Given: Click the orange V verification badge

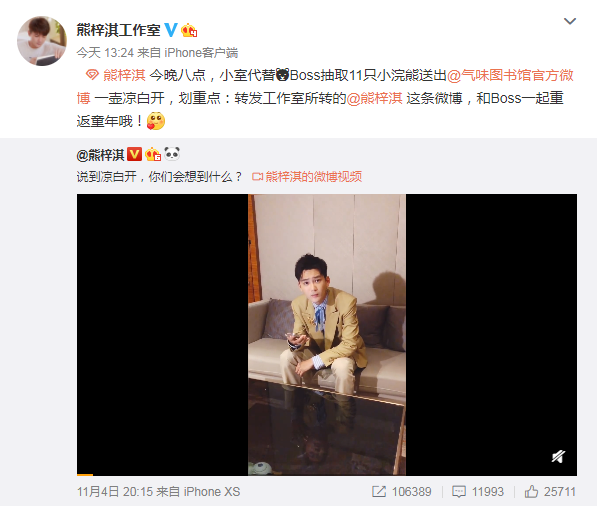Looking at the screenshot, I should 134,154.
